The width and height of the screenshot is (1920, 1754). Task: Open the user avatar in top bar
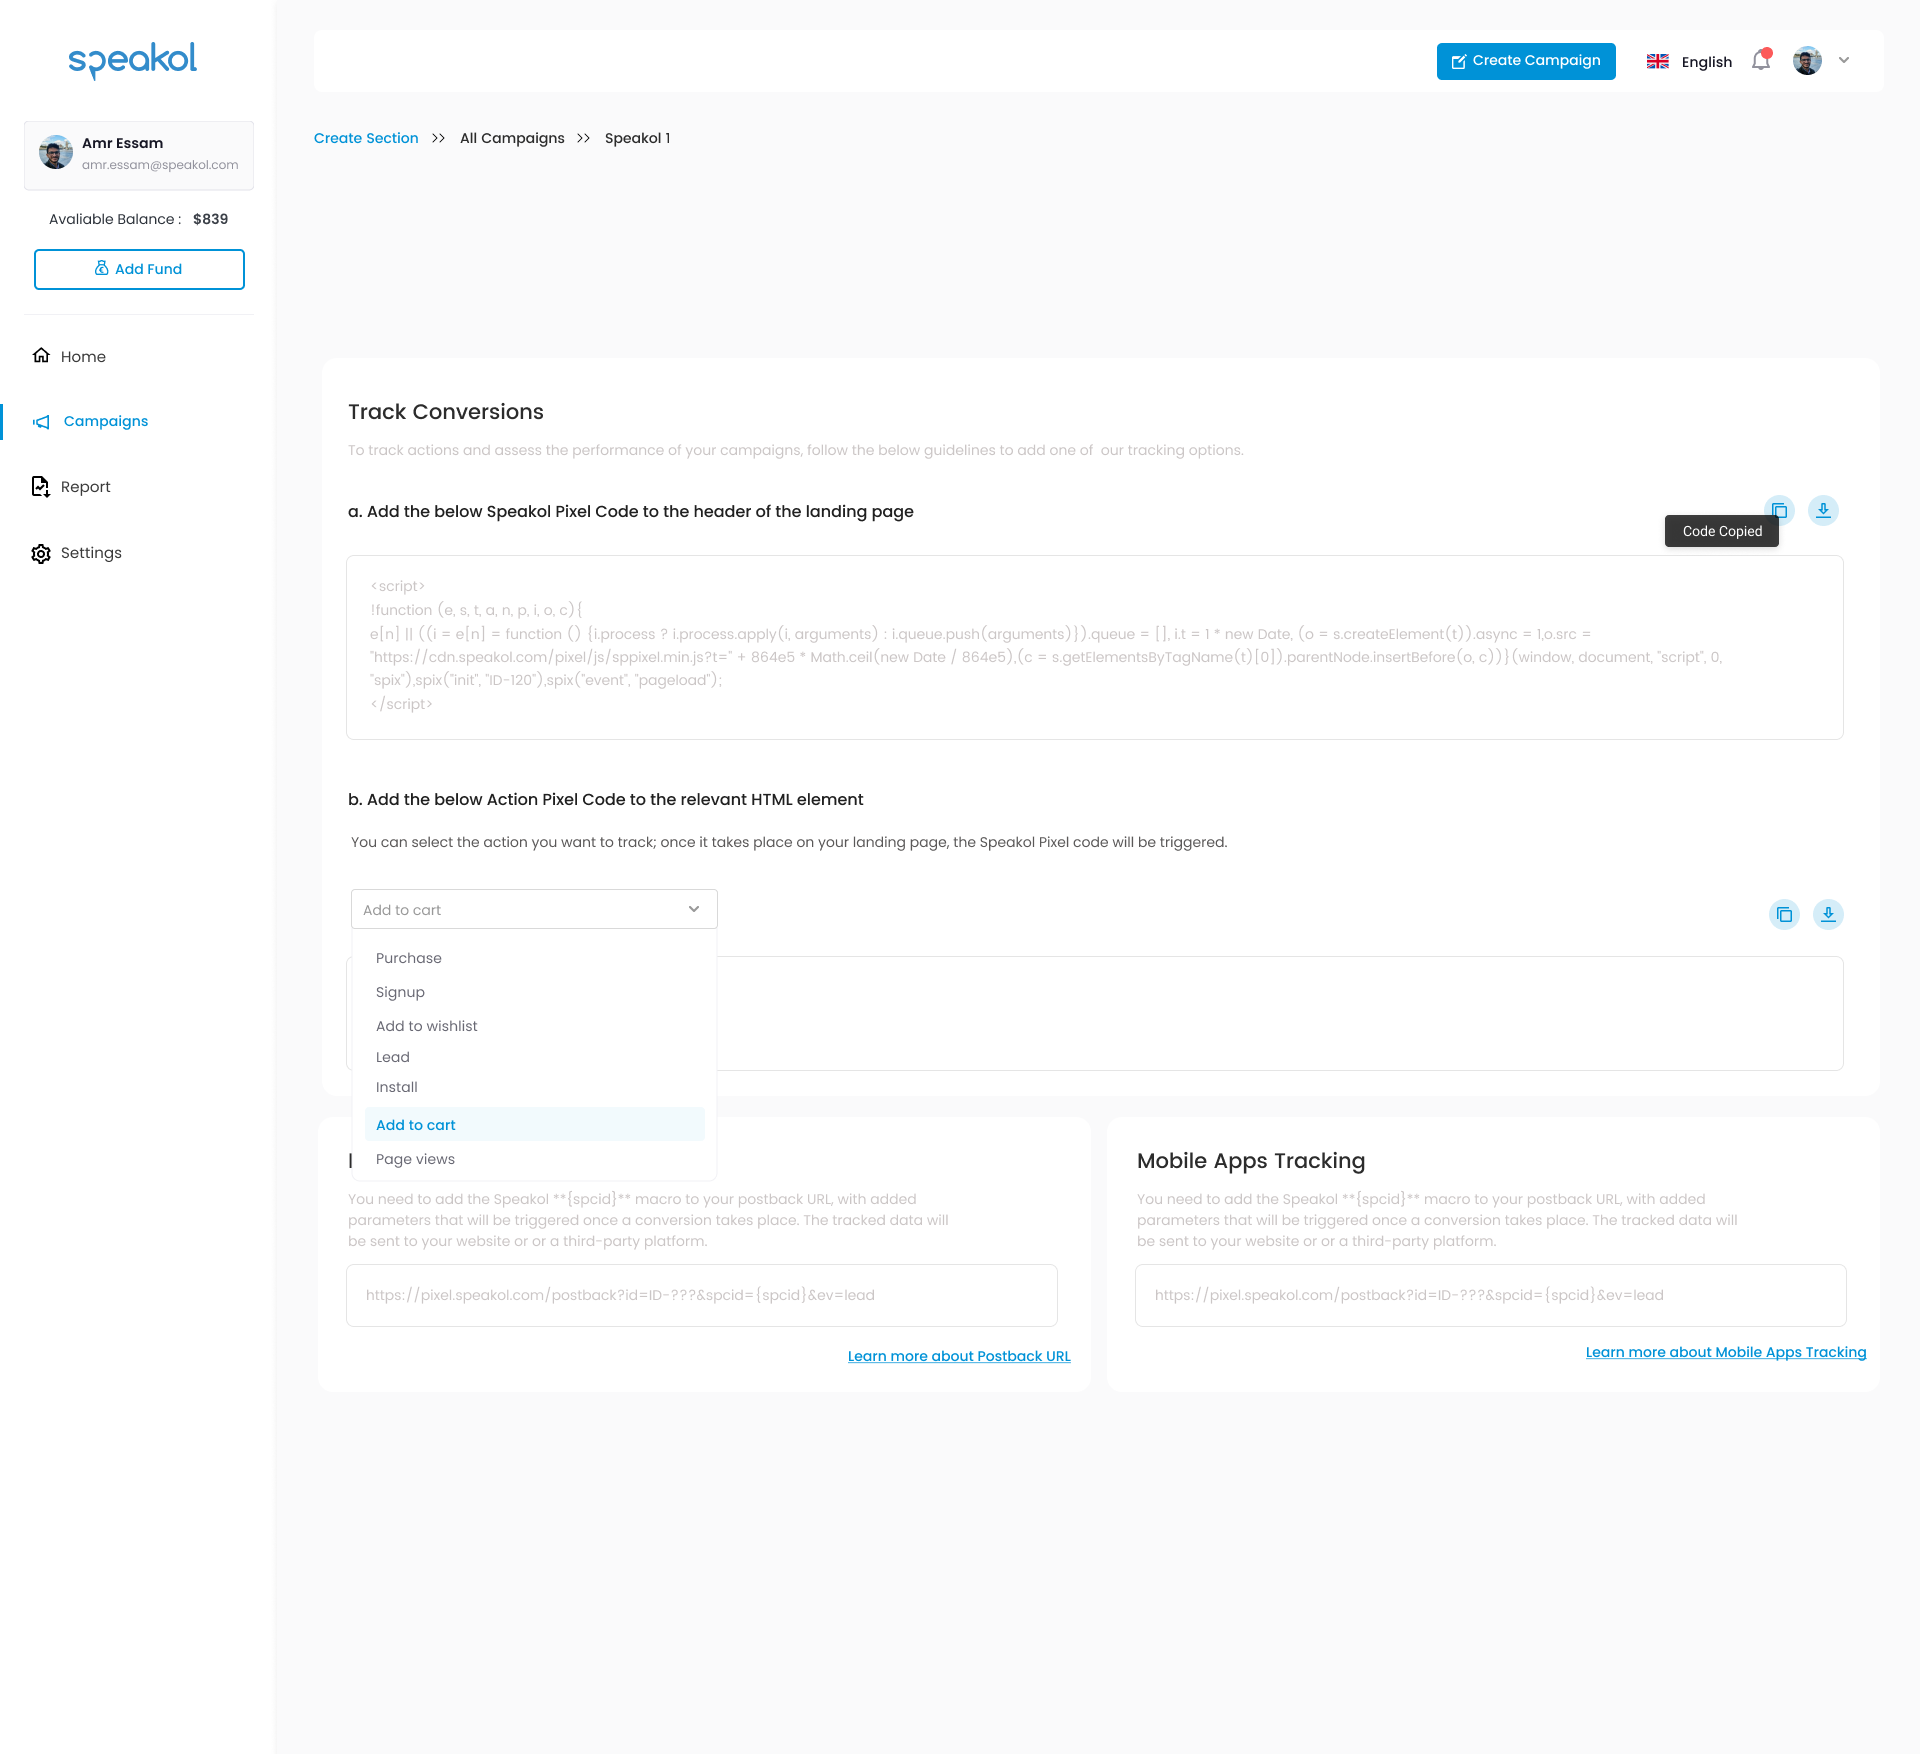[1807, 61]
